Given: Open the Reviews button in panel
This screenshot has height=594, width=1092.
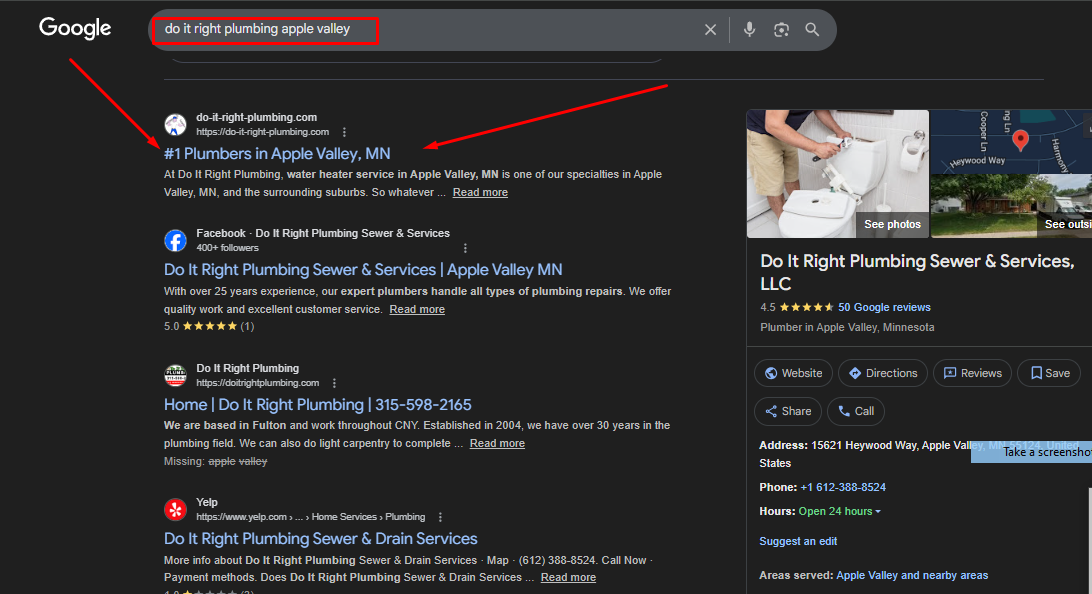Looking at the screenshot, I should [972, 373].
